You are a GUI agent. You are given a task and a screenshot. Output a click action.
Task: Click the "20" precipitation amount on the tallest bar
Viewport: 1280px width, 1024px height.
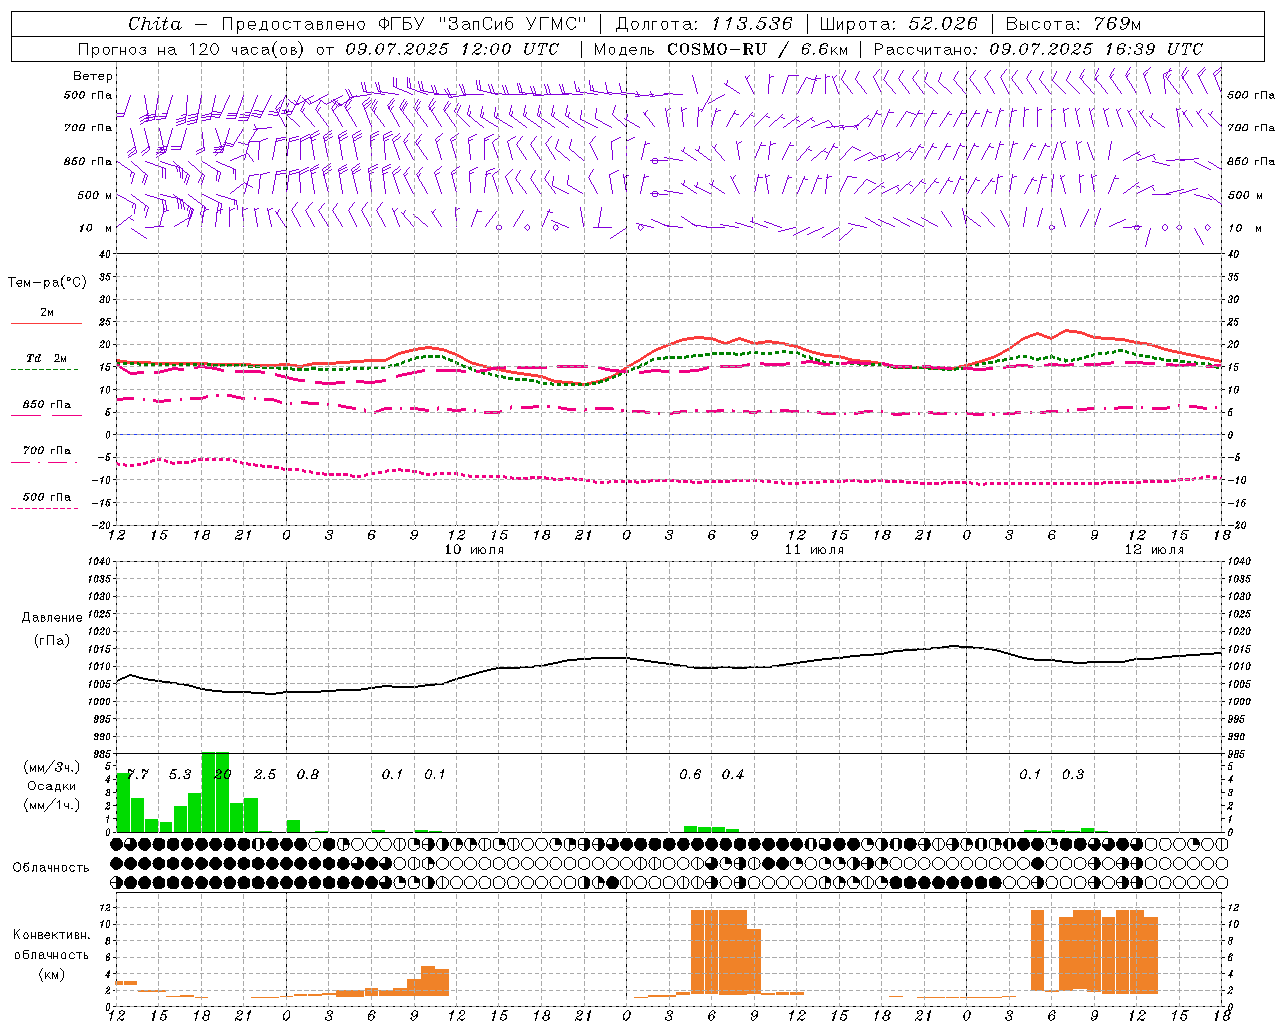(223, 775)
